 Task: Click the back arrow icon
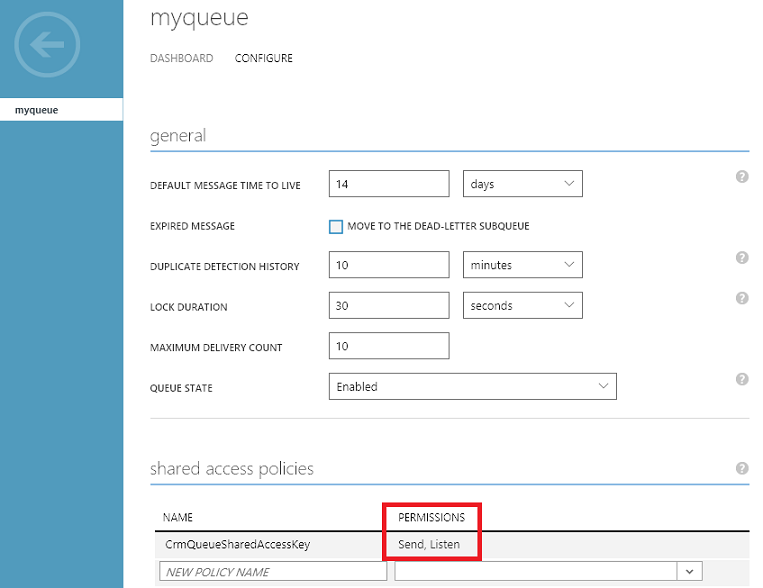[47, 45]
